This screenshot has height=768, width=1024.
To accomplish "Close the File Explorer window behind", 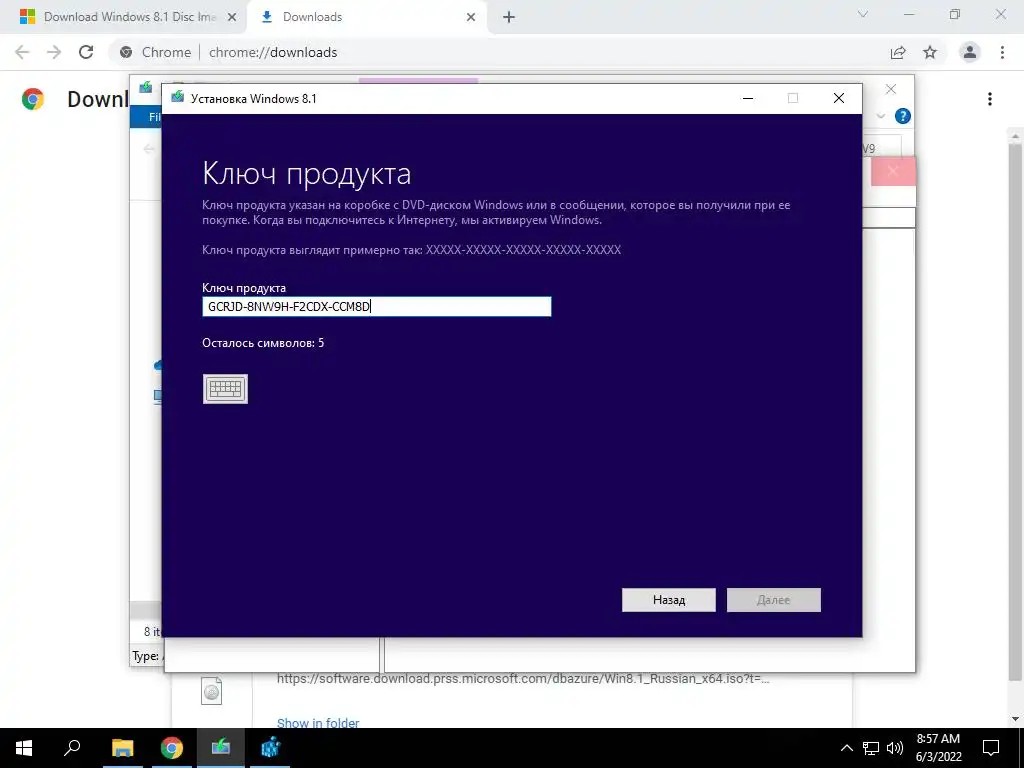I will 891,89.
